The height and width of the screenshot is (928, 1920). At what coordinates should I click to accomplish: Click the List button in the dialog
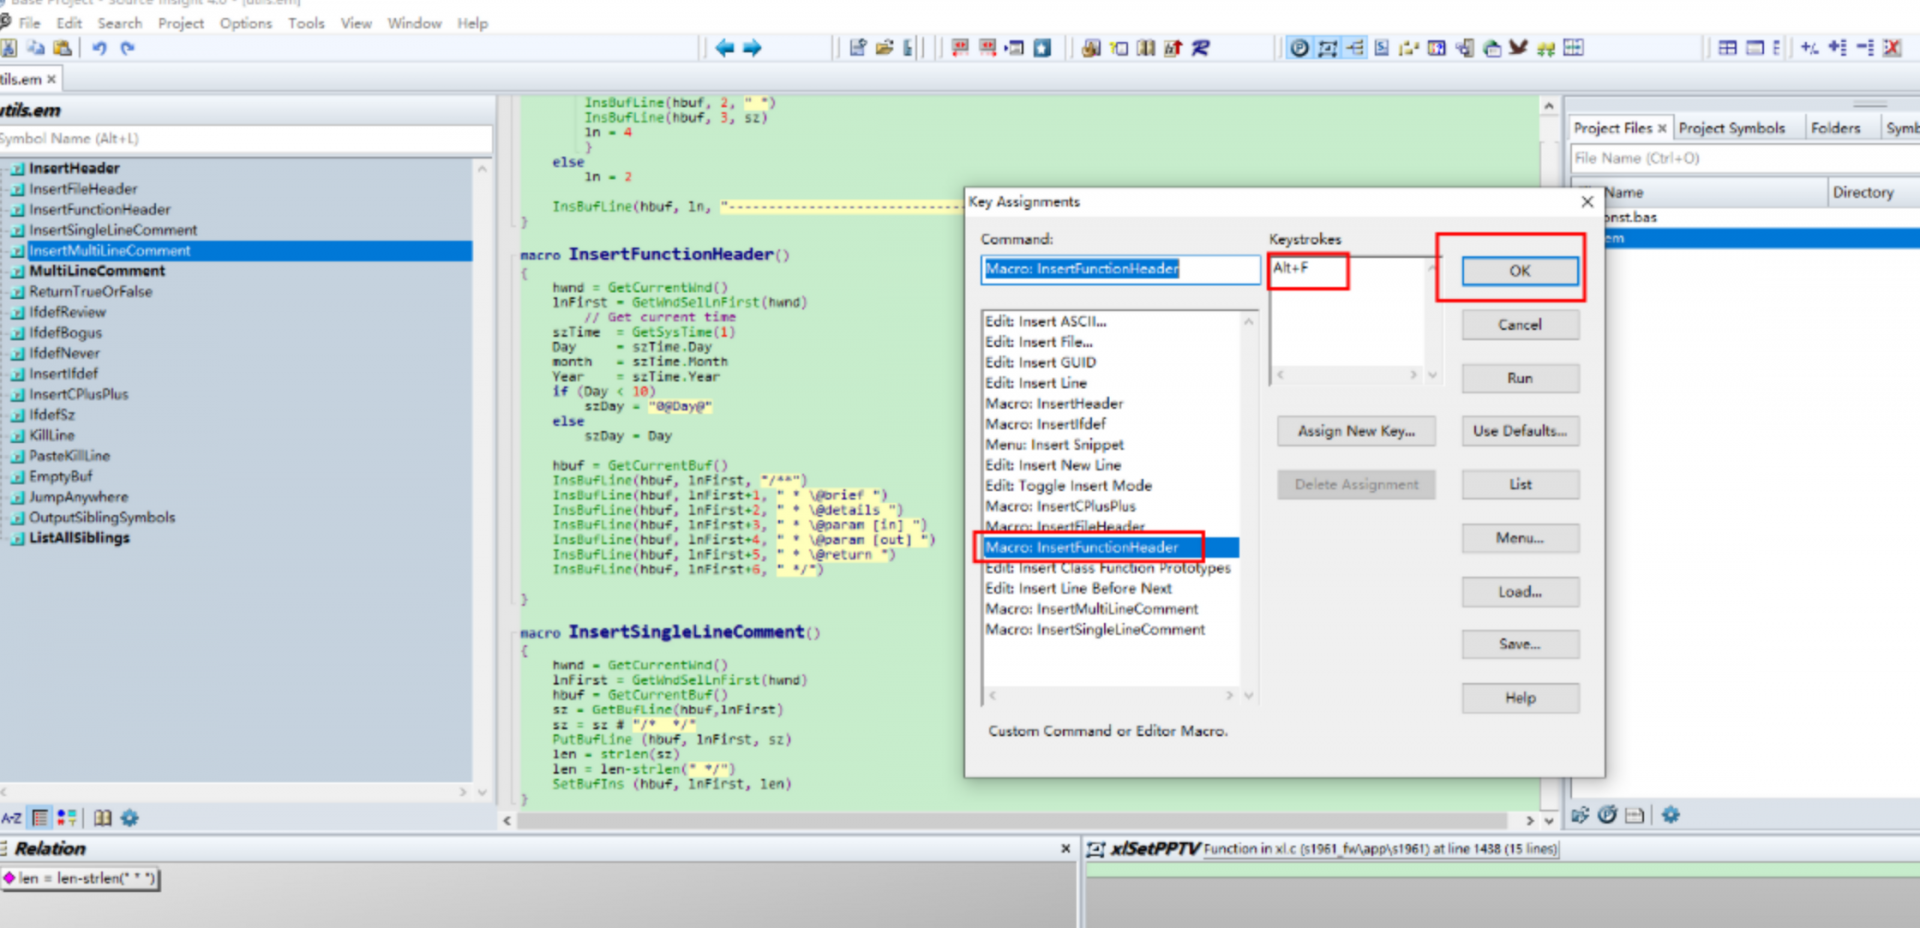click(x=1520, y=485)
